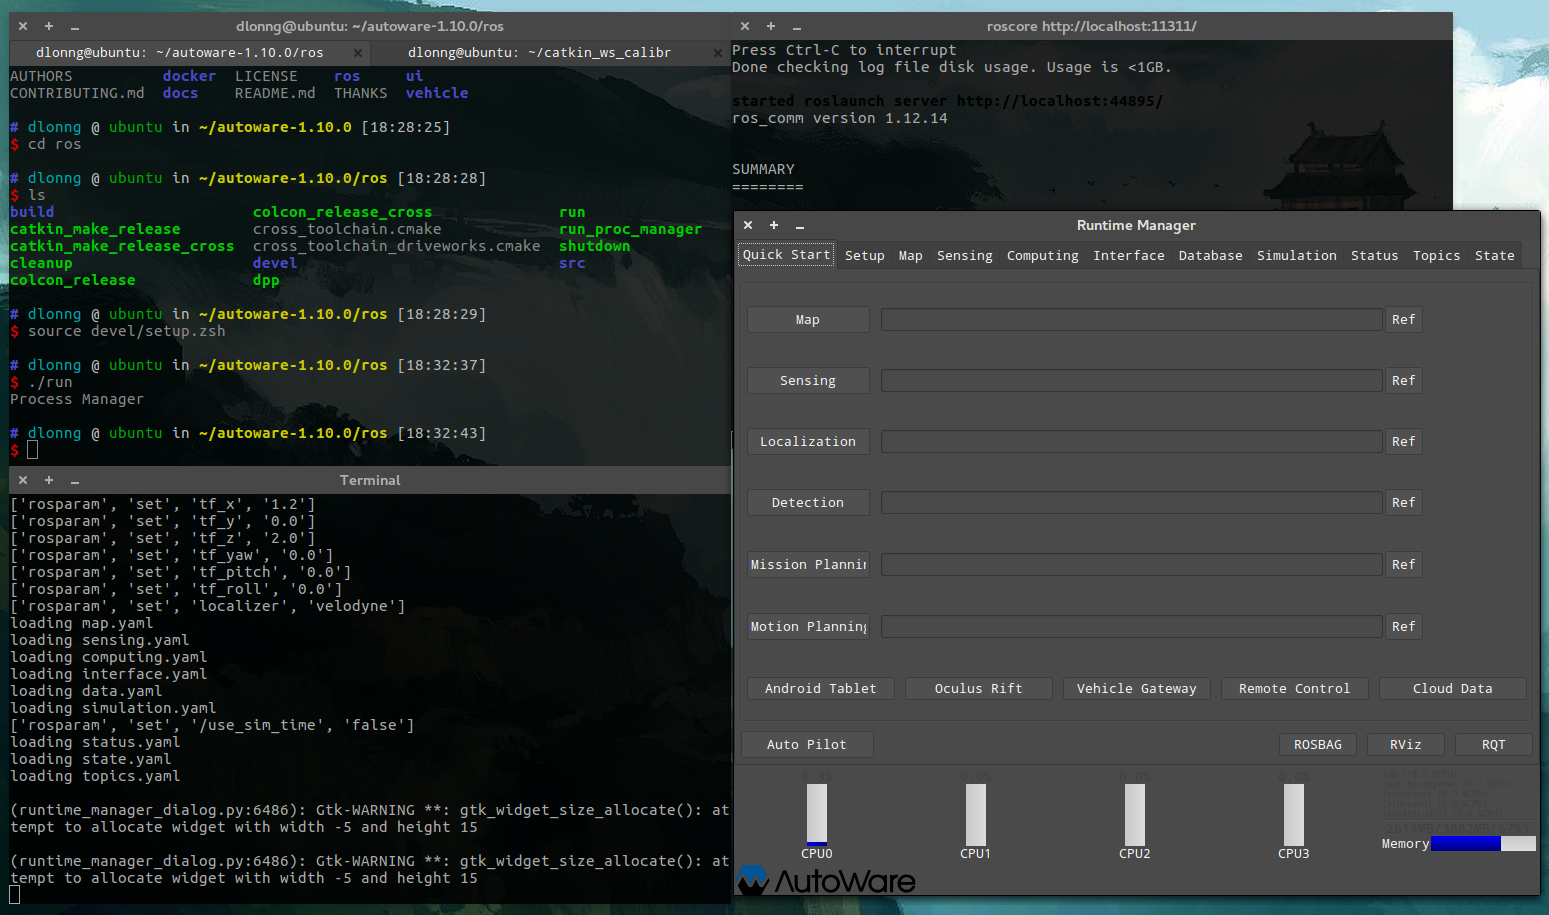Screen dimensions: 1549x915
Task: Enable Auto Pilot mode
Action: (807, 745)
